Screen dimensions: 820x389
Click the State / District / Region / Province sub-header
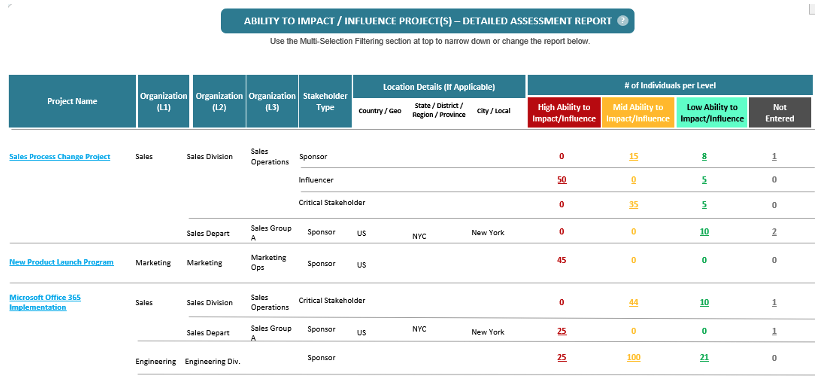439,110
